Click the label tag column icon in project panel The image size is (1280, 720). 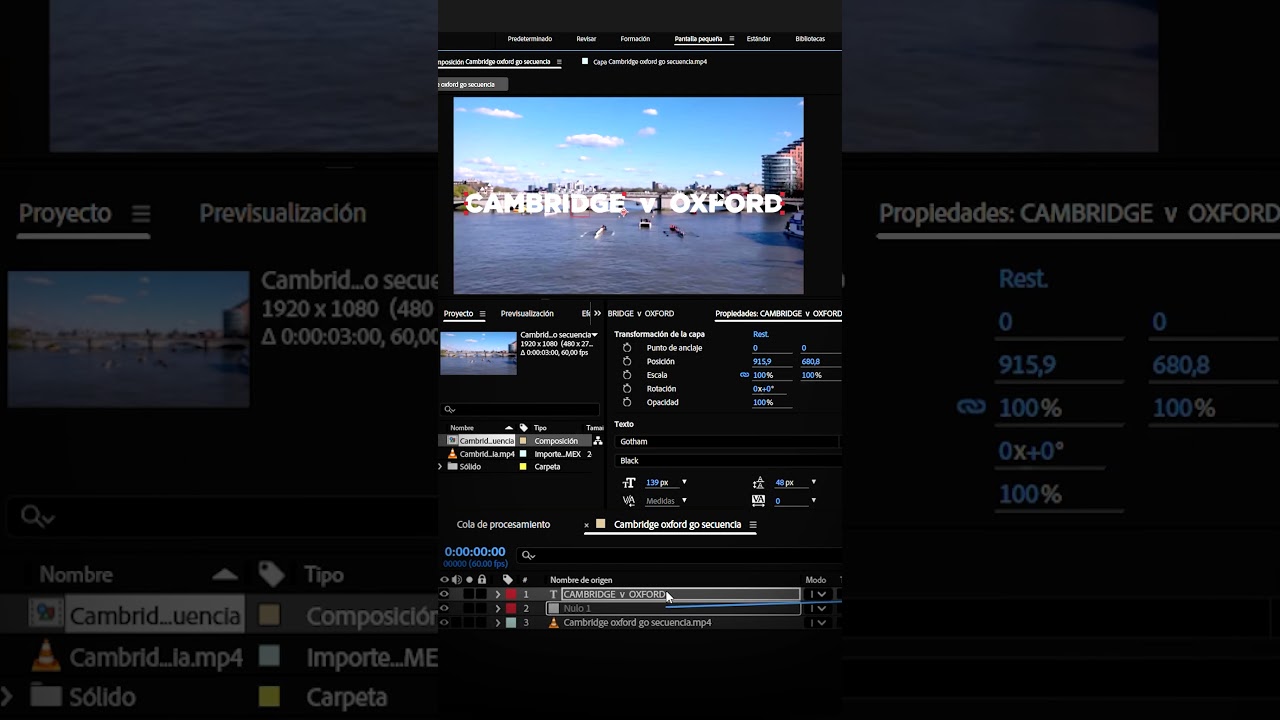[523, 427]
